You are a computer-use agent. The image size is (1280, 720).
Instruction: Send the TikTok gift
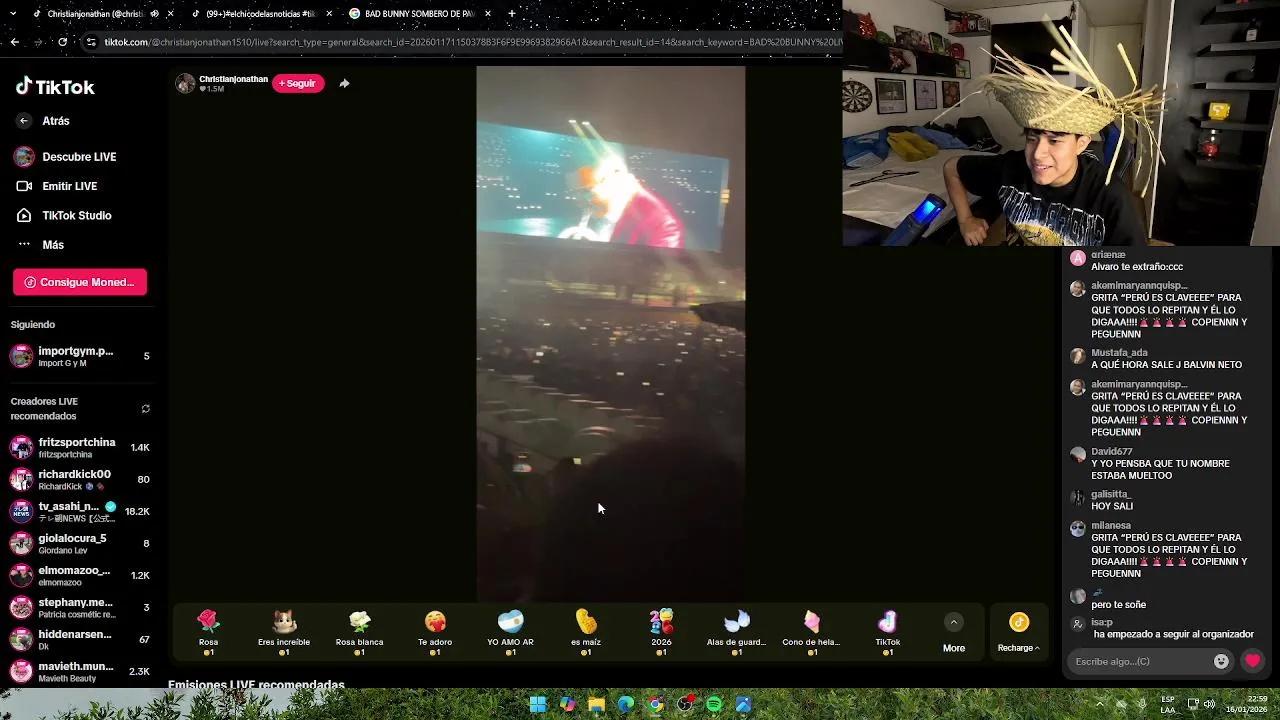(888, 632)
